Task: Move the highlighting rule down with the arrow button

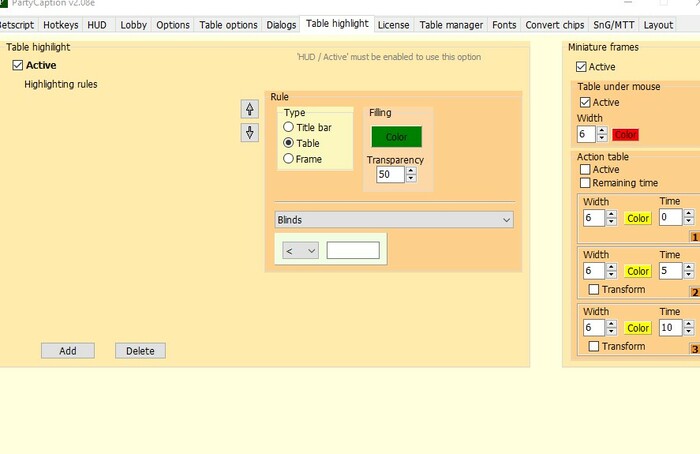Action: tap(250, 133)
